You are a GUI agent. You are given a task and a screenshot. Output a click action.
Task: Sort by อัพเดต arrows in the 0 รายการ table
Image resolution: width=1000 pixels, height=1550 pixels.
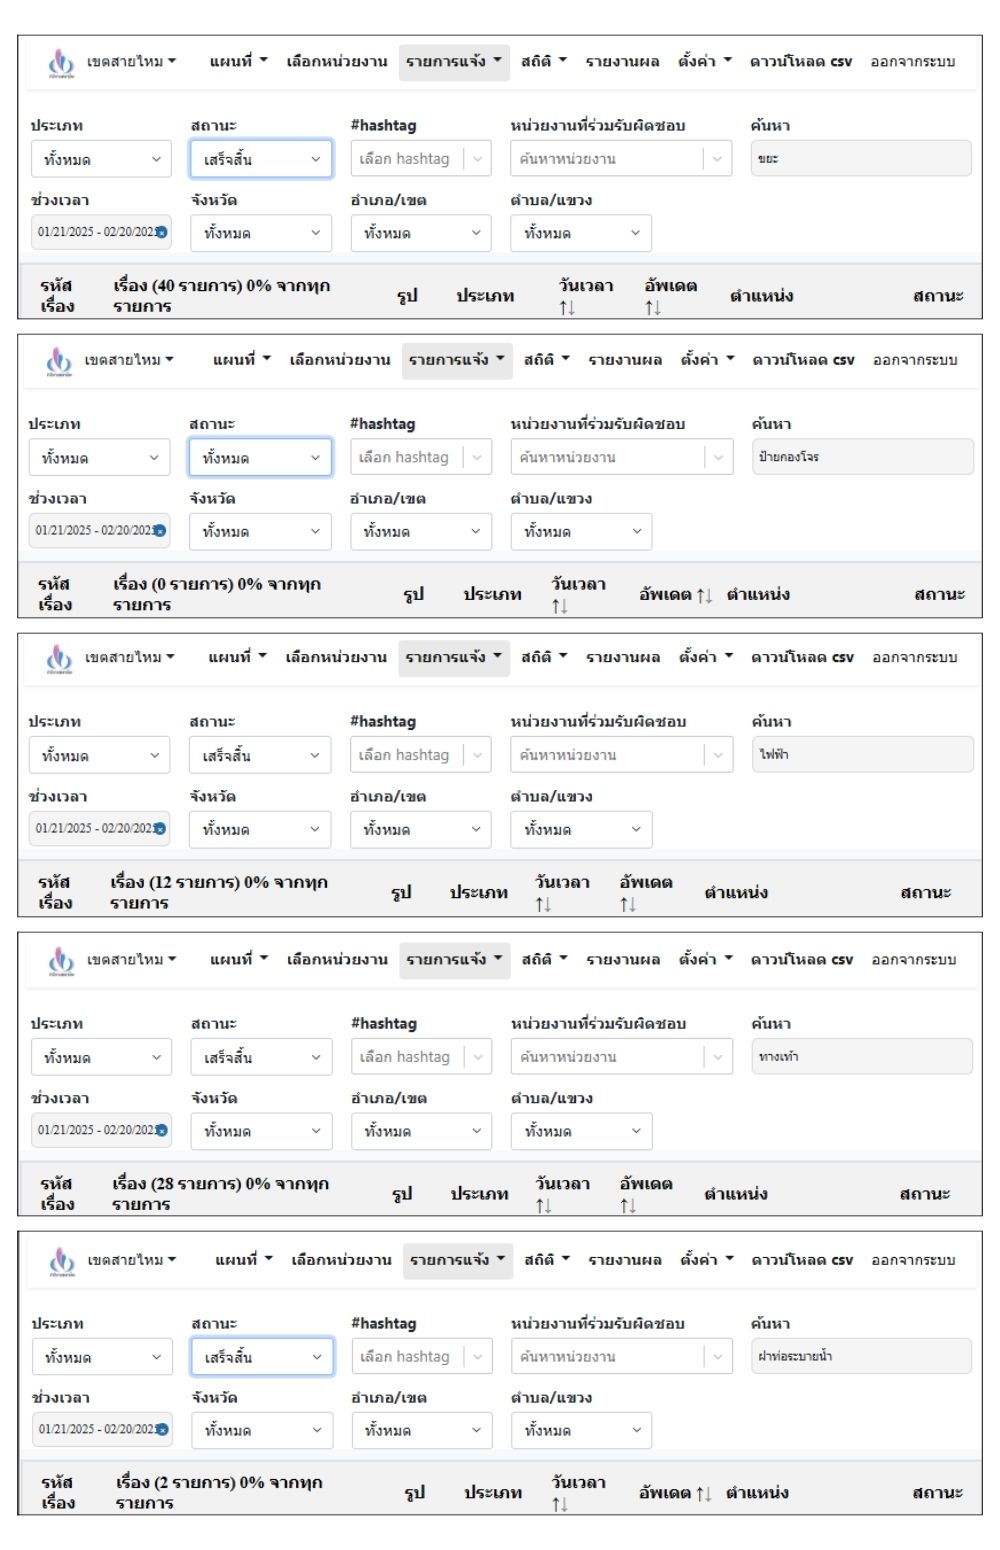coord(704,595)
